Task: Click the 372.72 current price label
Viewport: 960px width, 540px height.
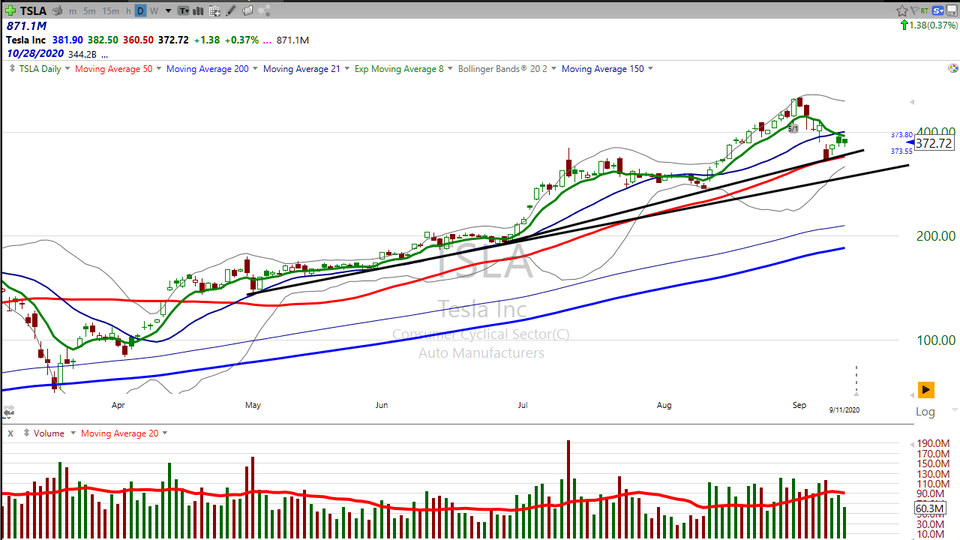Action: (934, 143)
